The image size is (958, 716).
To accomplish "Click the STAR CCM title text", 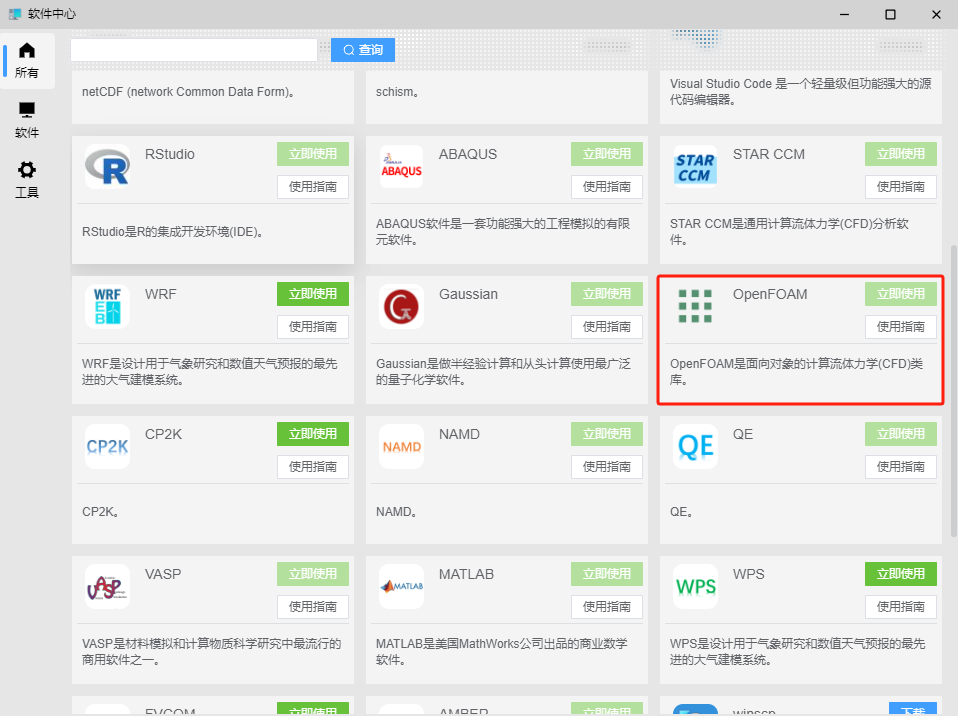I will (x=769, y=154).
